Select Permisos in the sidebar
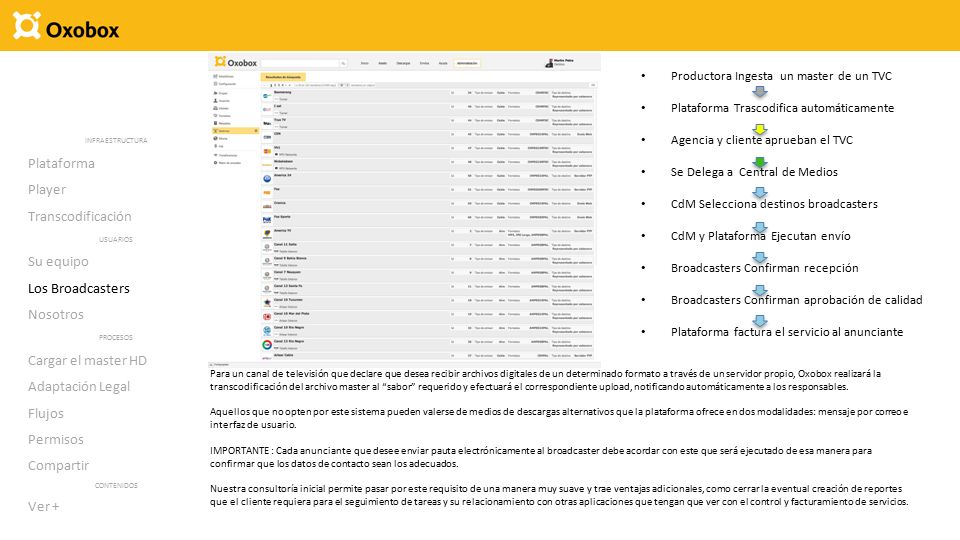 tap(56, 440)
